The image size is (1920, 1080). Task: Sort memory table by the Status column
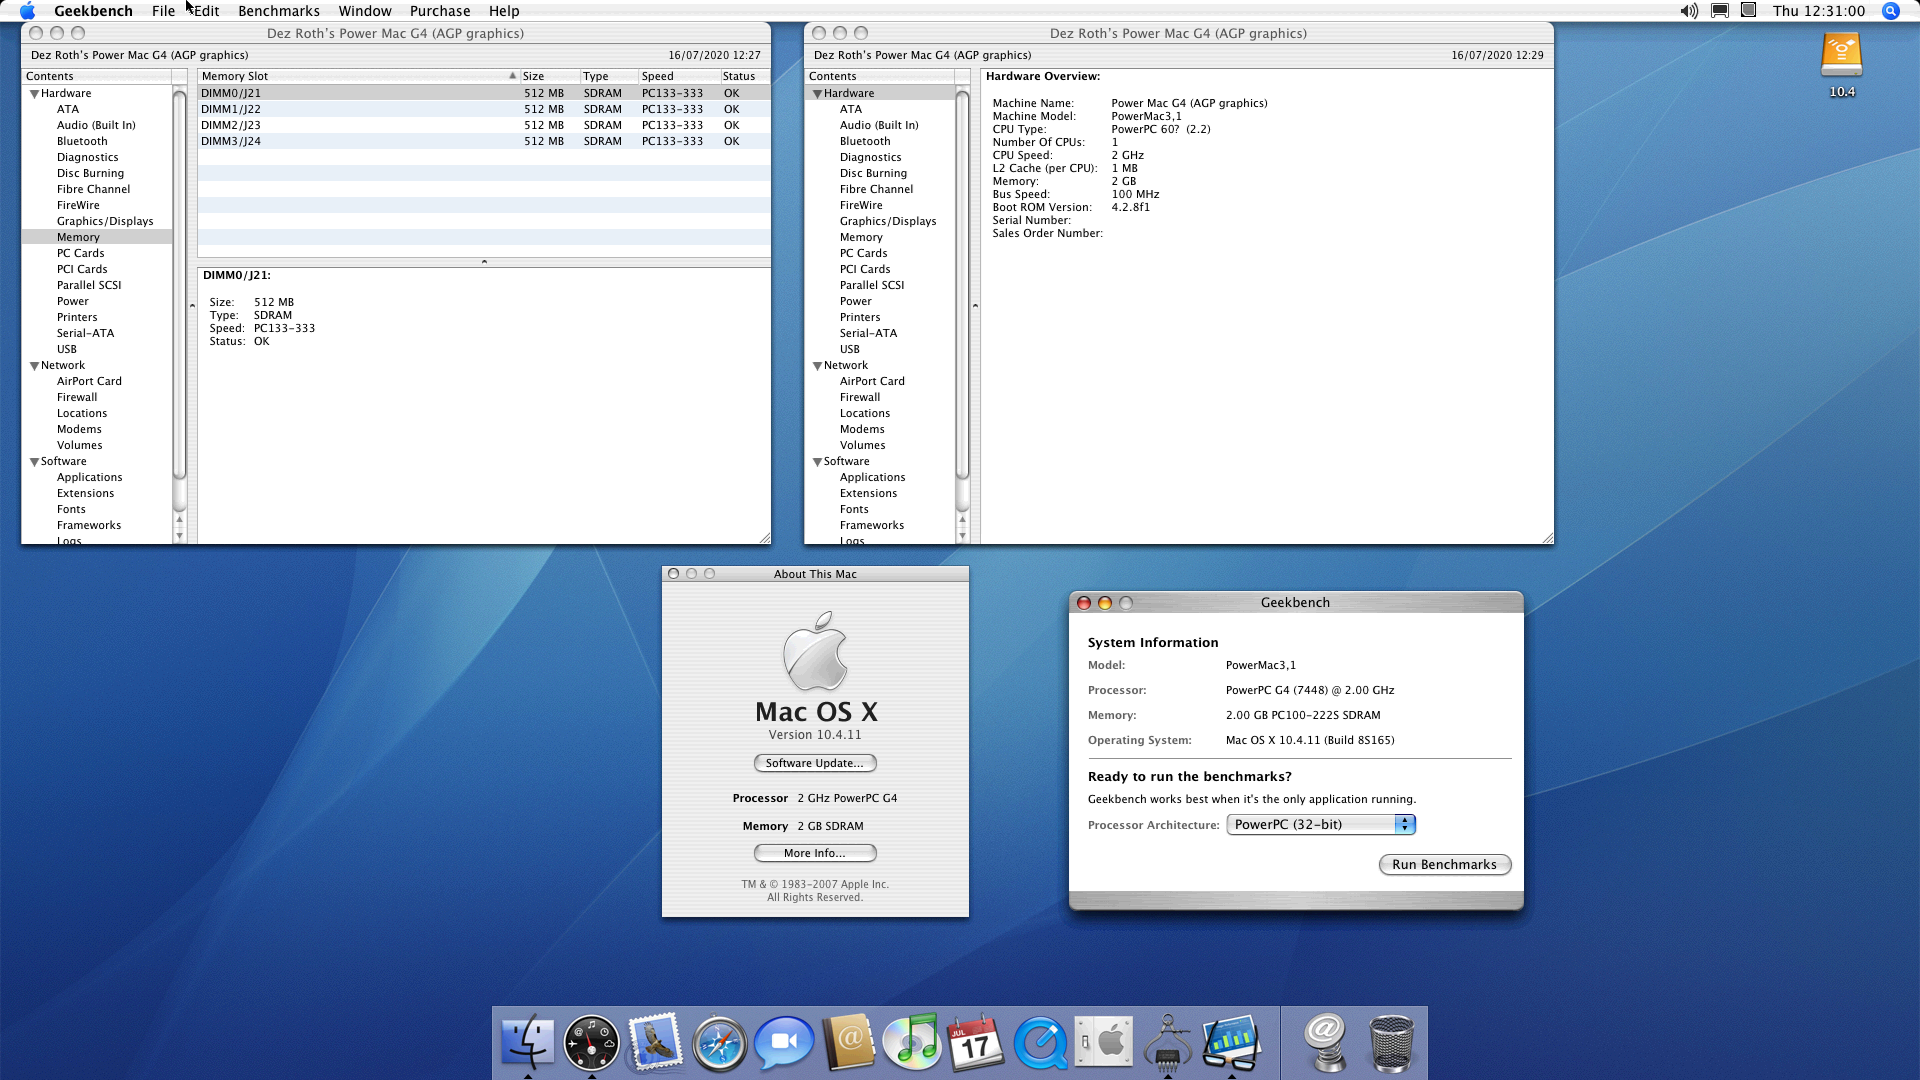click(744, 76)
